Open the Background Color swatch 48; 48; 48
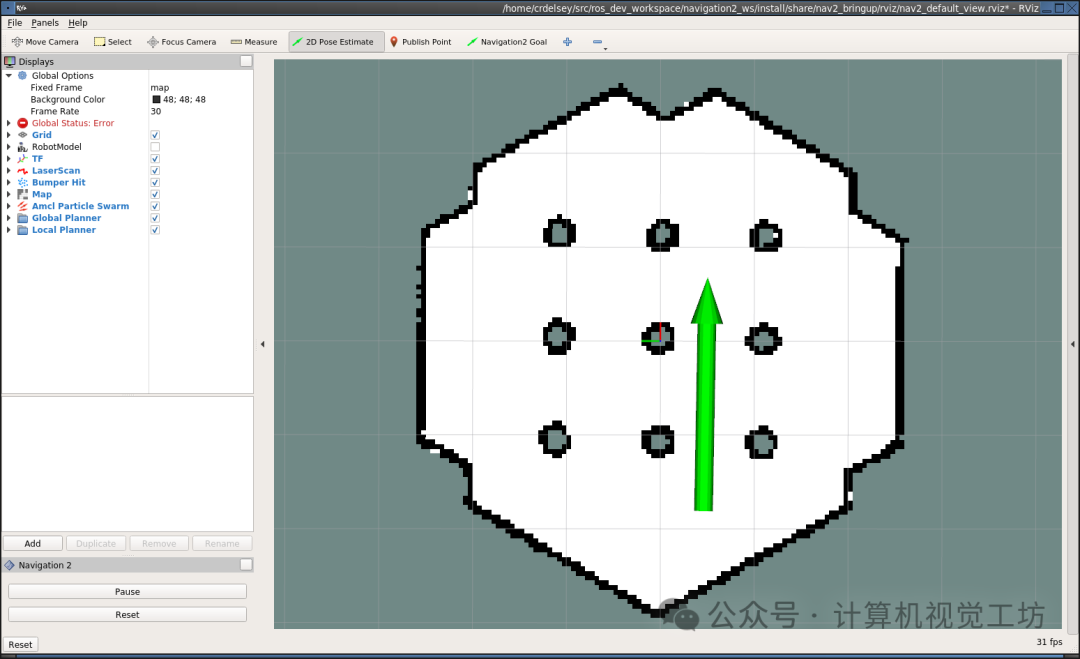 pyautogui.click(x=156, y=99)
